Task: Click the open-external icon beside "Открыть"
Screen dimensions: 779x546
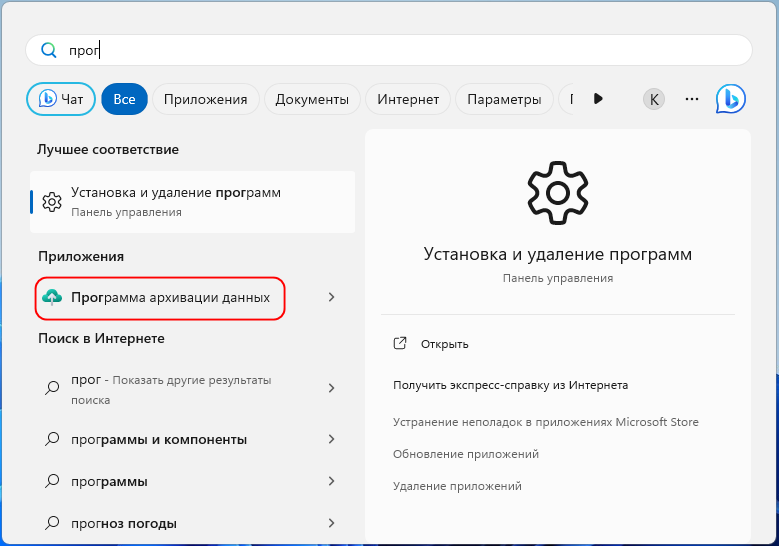Action: click(400, 343)
